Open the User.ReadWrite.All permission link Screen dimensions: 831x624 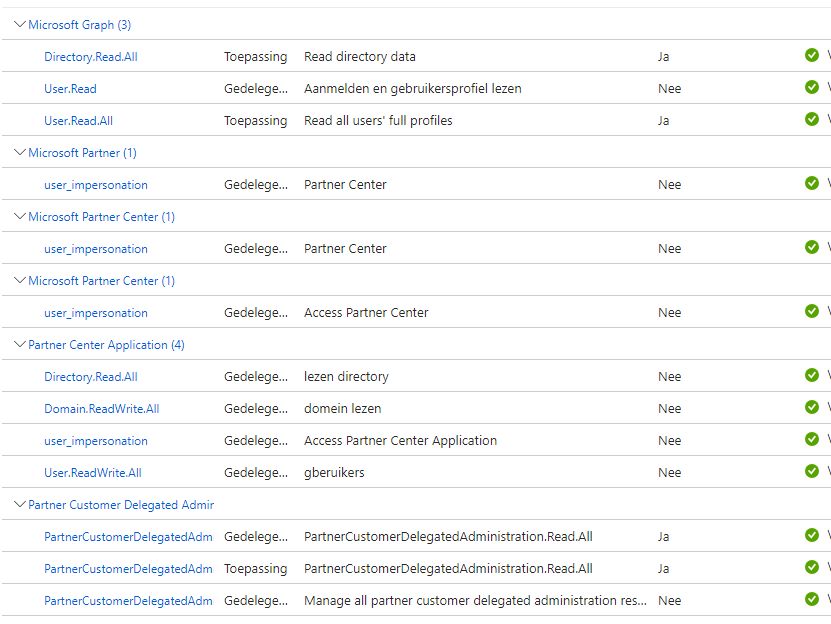pos(93,473)
